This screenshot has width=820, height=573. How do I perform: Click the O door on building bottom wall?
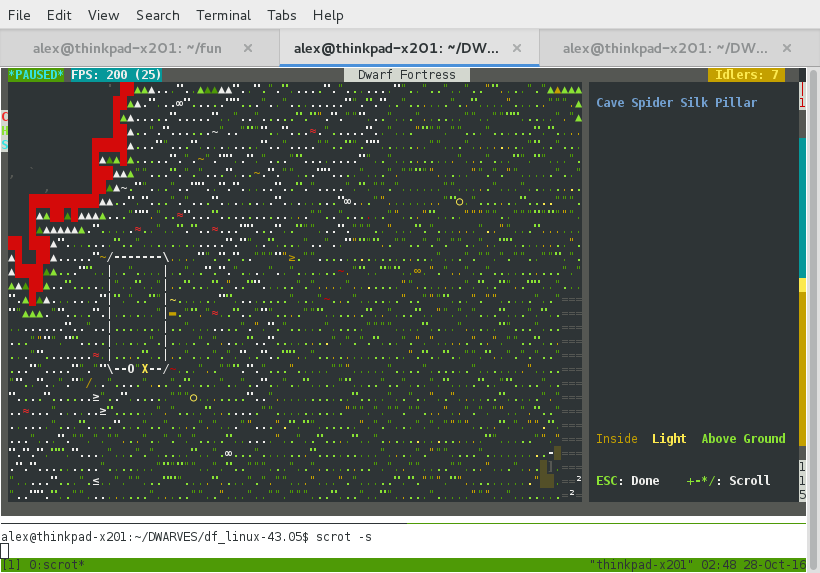tap(131, 369)
